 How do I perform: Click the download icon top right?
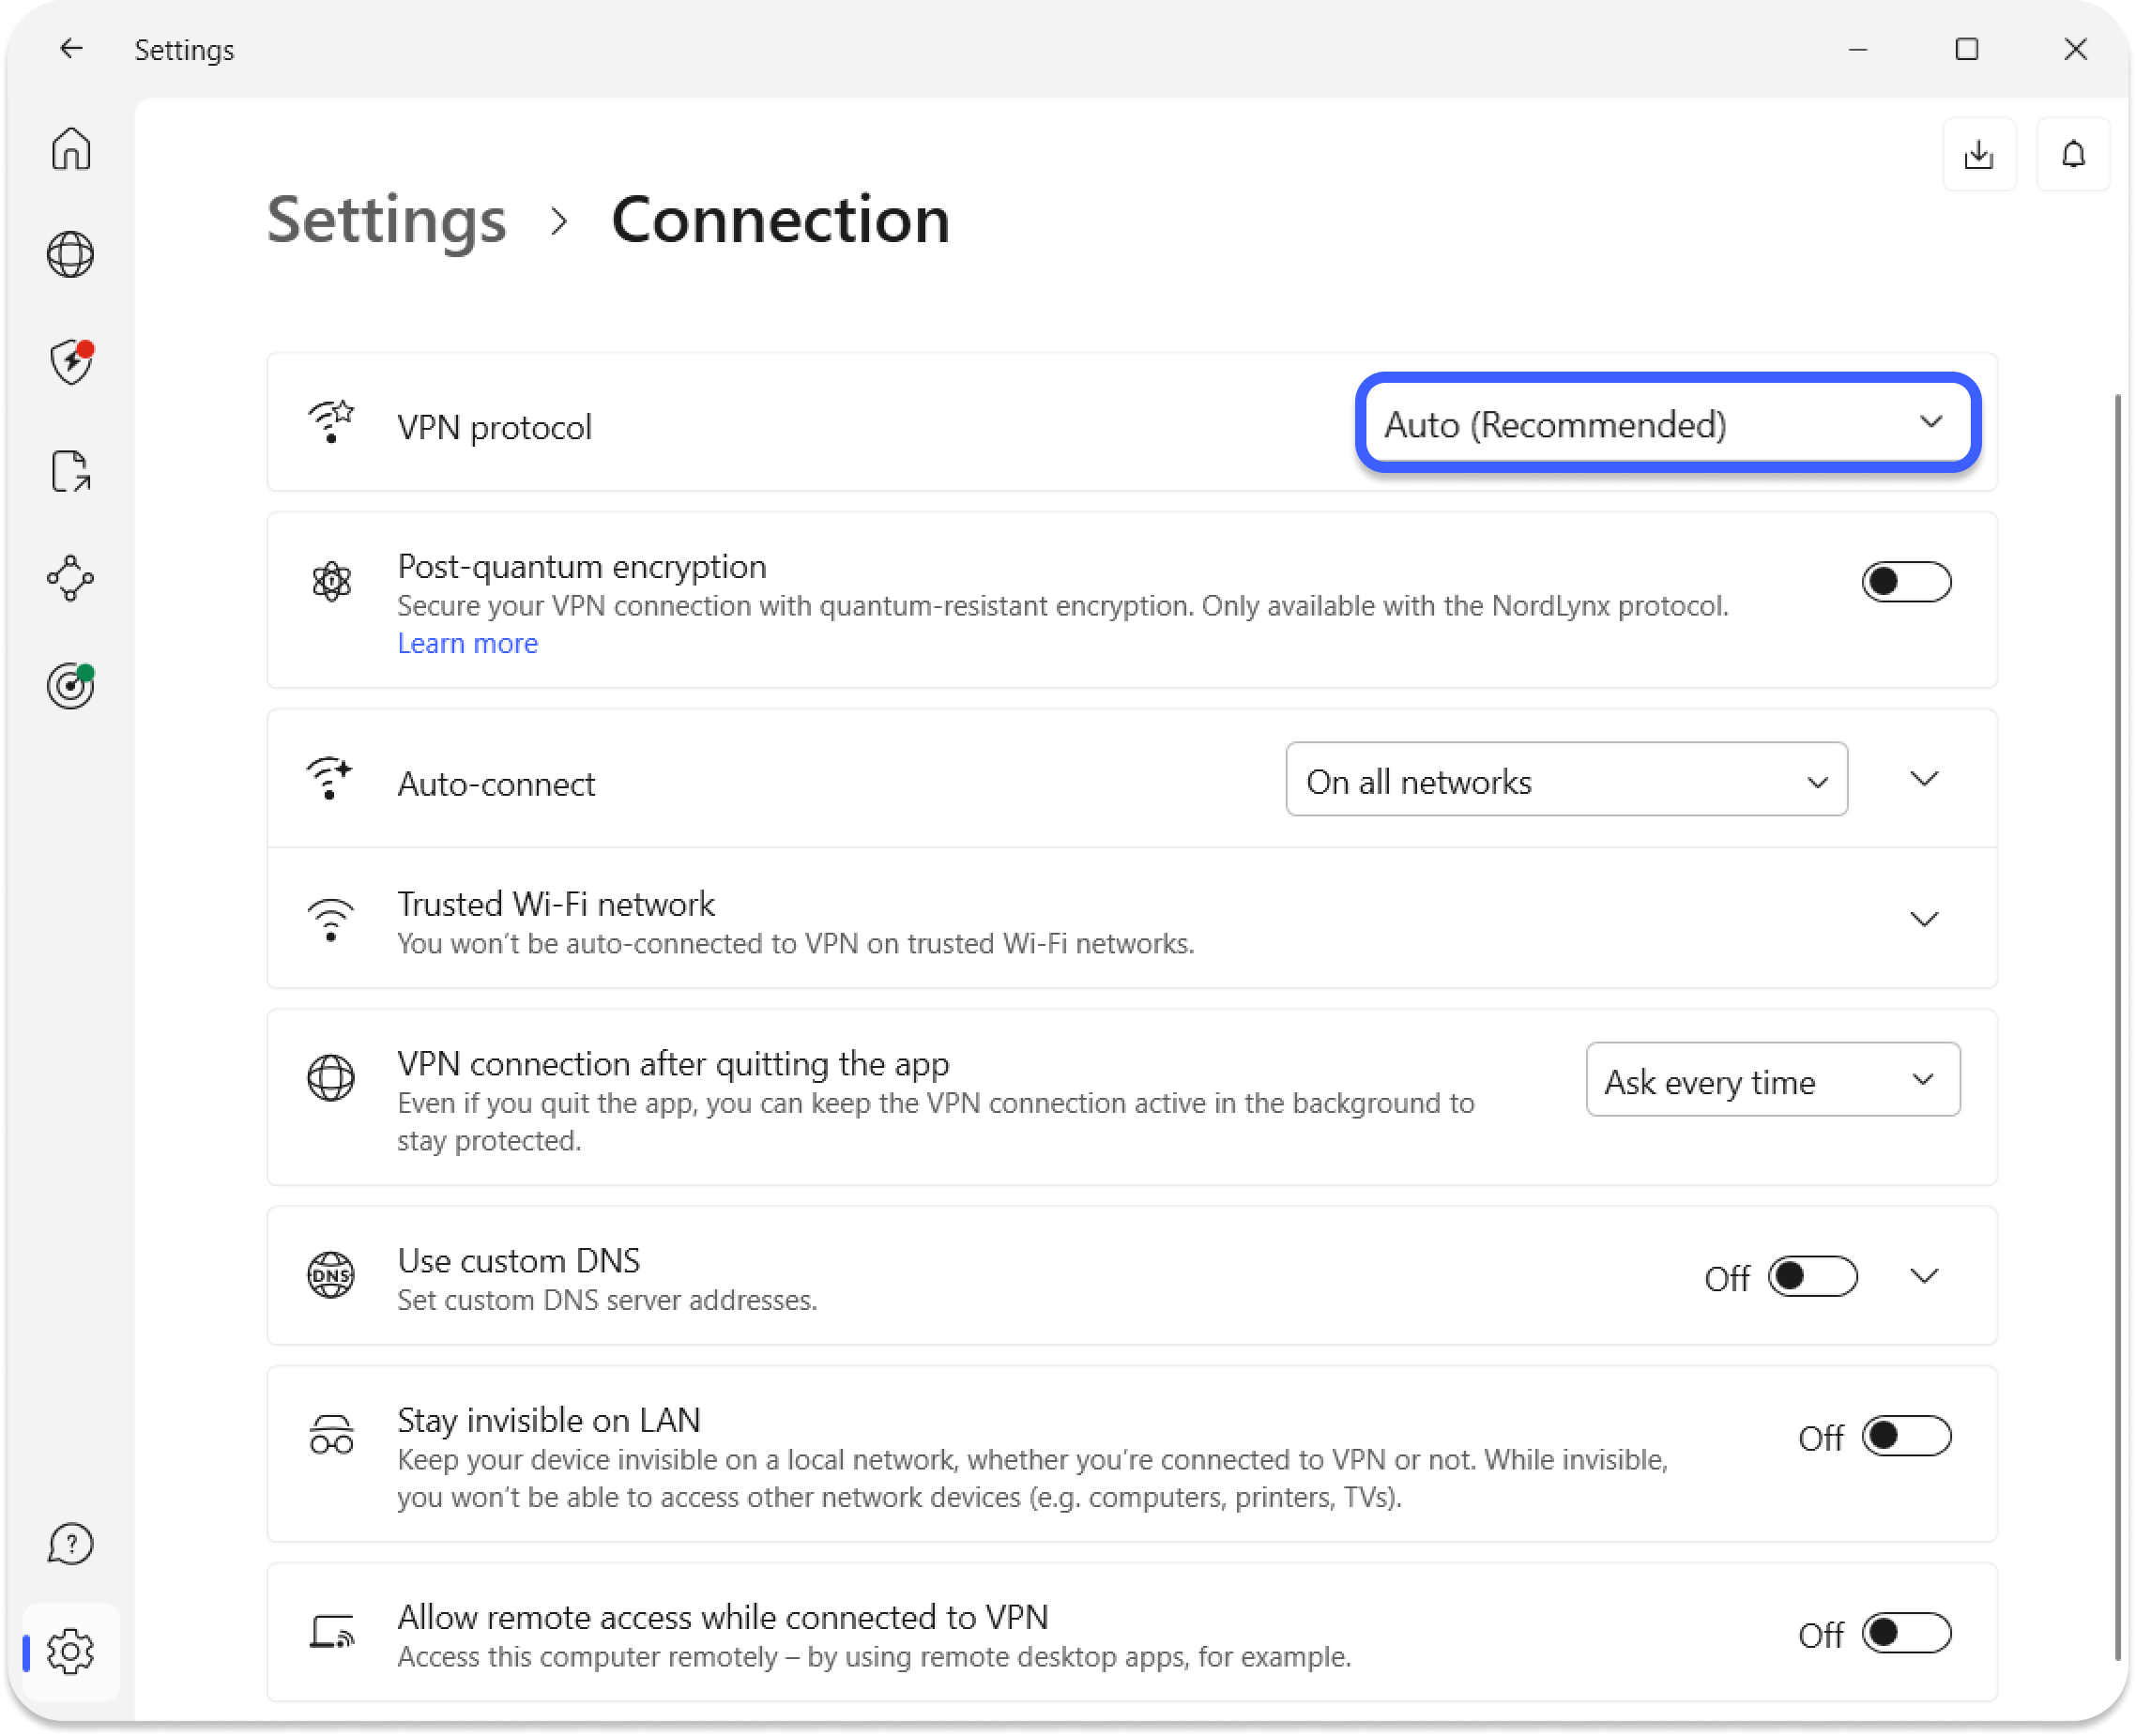point(1978,155)
